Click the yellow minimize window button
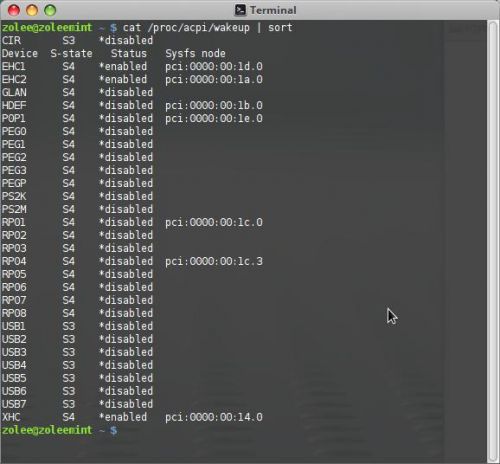The width and height of the screenshot is (500, 464). coord(32,10)
